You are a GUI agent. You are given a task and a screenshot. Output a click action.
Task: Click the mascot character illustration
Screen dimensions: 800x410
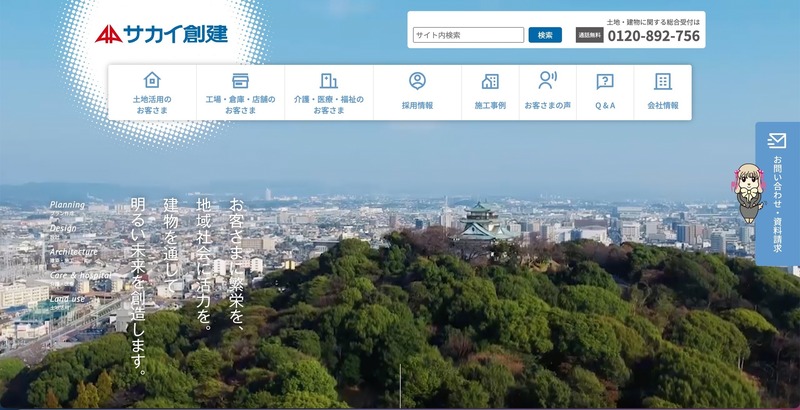[747, 193]
